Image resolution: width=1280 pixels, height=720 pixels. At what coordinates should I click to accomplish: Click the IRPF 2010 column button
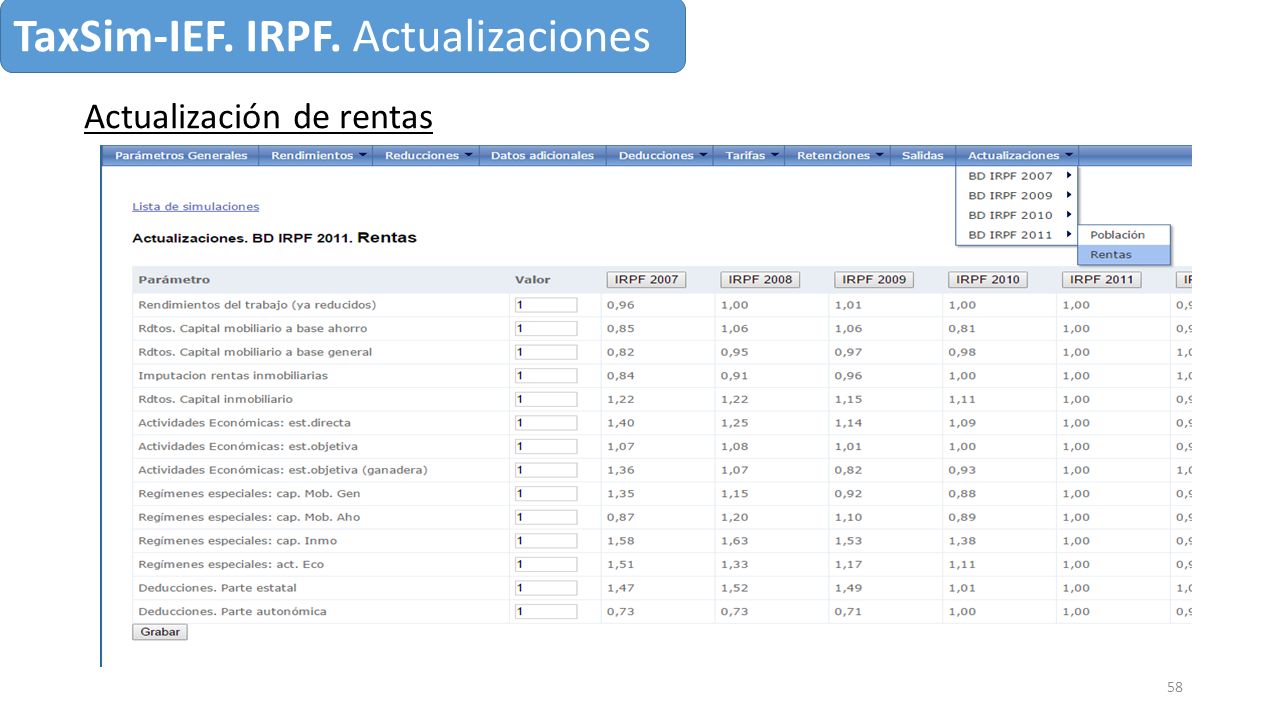point(988,280)
